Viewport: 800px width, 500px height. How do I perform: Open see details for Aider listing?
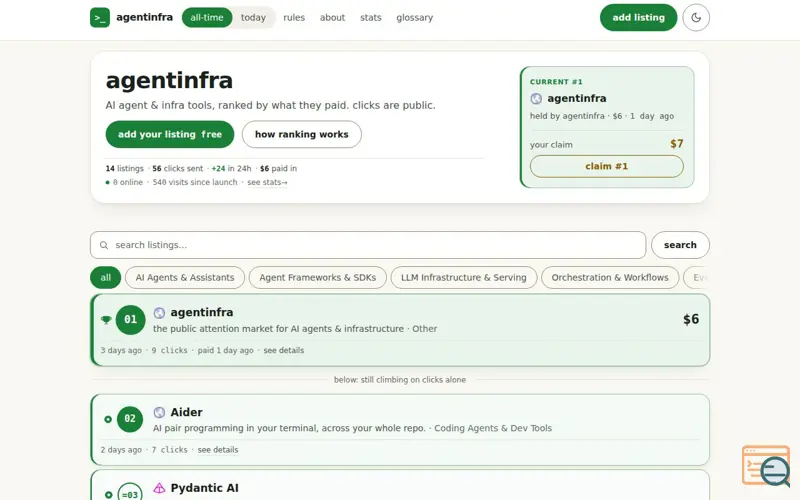218,450
